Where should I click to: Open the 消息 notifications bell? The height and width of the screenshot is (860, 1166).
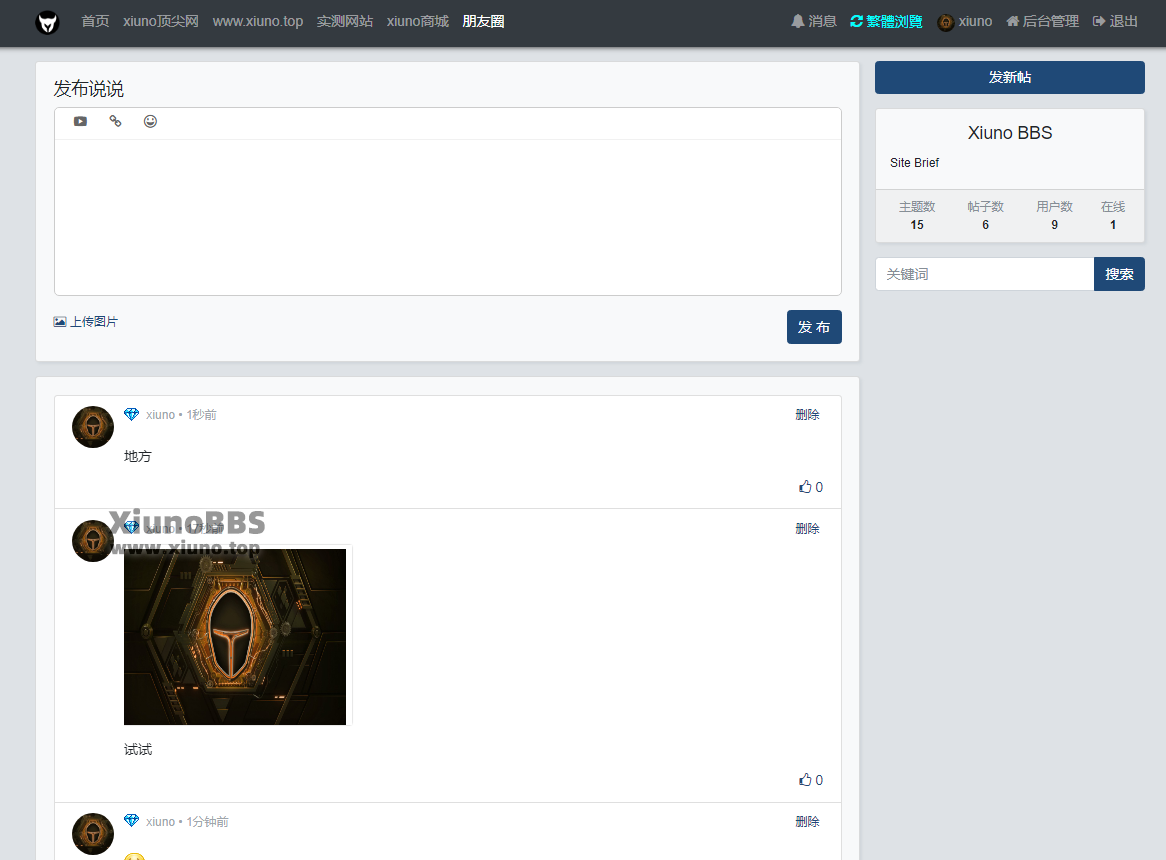[x=814, y=22]
